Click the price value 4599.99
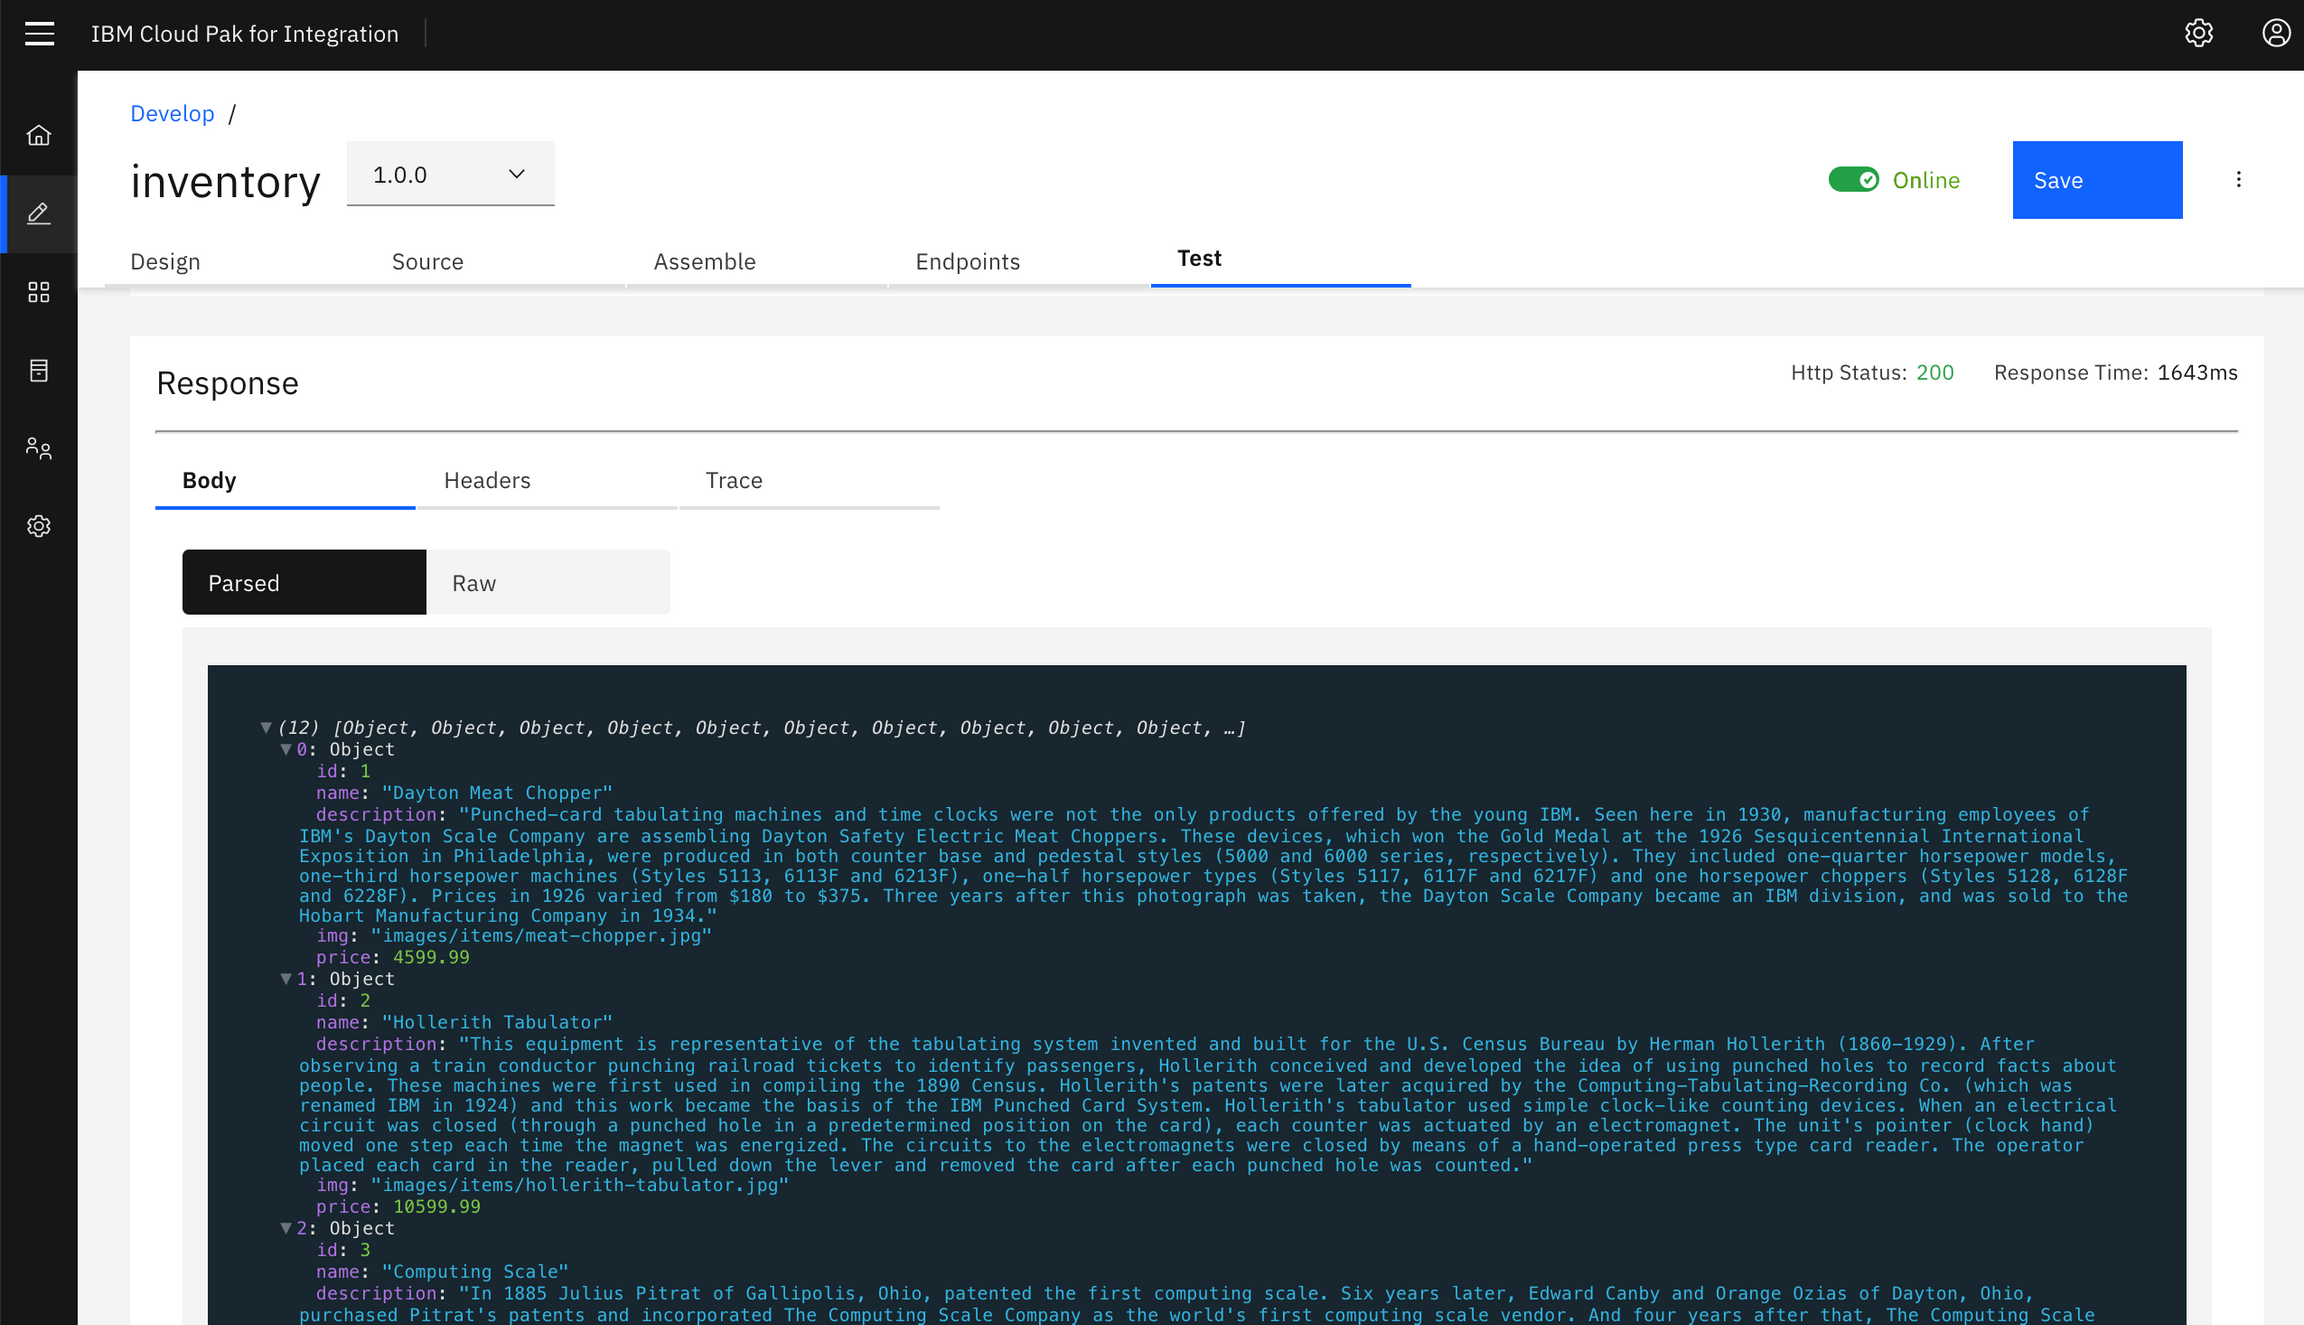The height and width of the screenshot is (1325, 2304). 431,957
